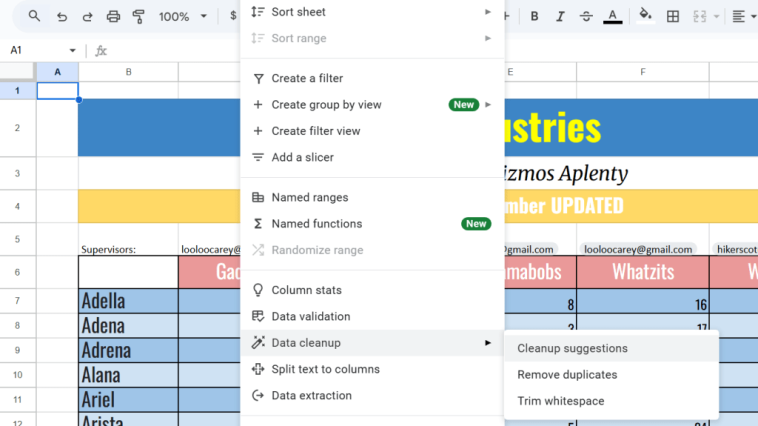Open the borders tool
The image size is (758, 426).
[x=673, y=16]
